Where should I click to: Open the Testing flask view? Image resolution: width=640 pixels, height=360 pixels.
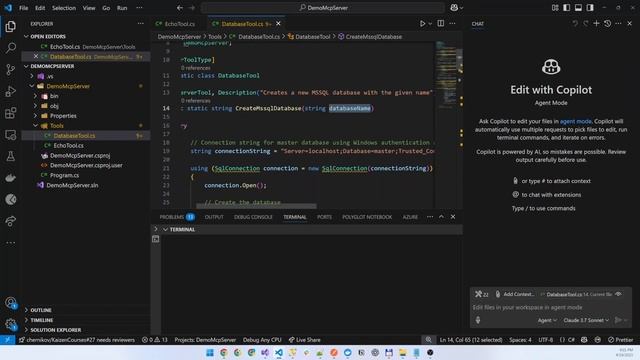(x=11, y=156)
